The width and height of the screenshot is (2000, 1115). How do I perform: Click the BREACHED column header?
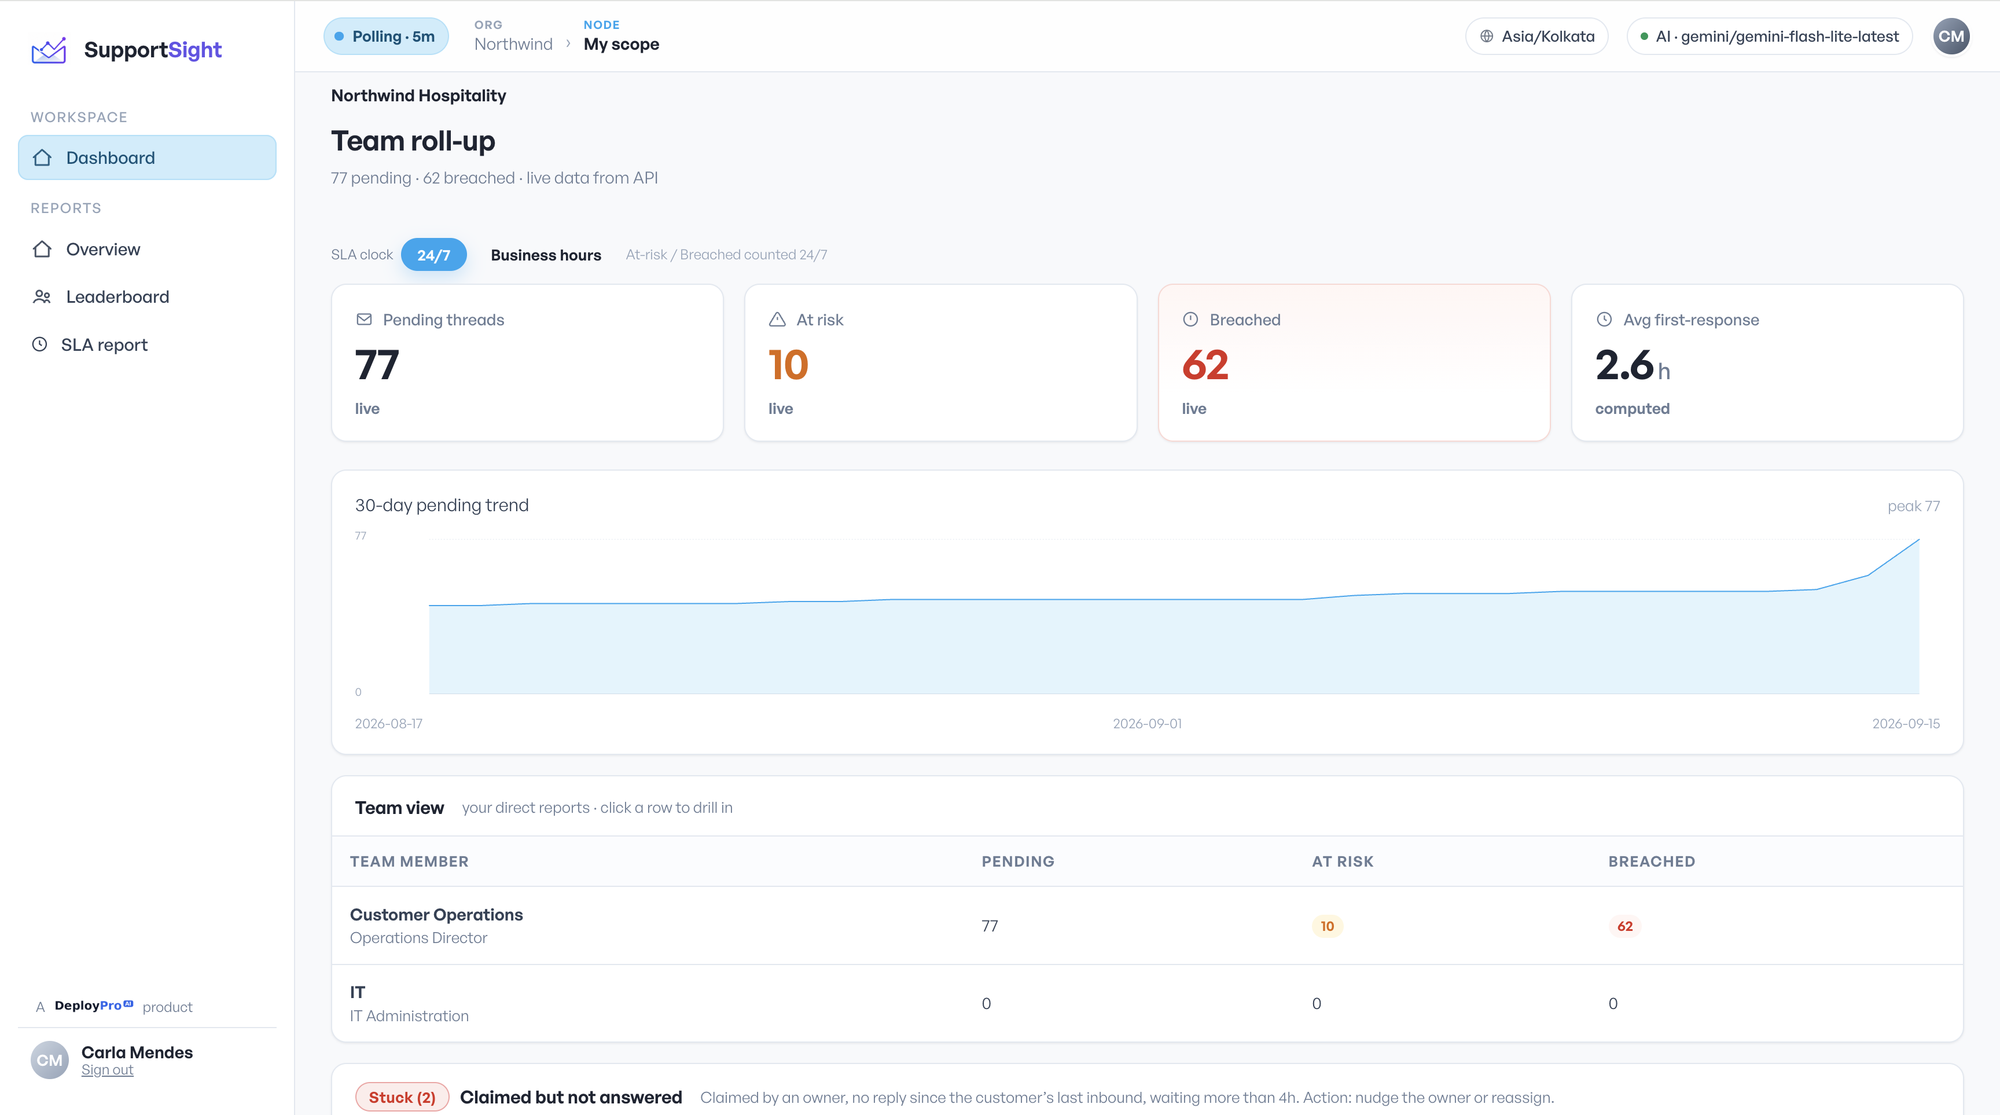pyautogui.click(x=1652, y=861)
